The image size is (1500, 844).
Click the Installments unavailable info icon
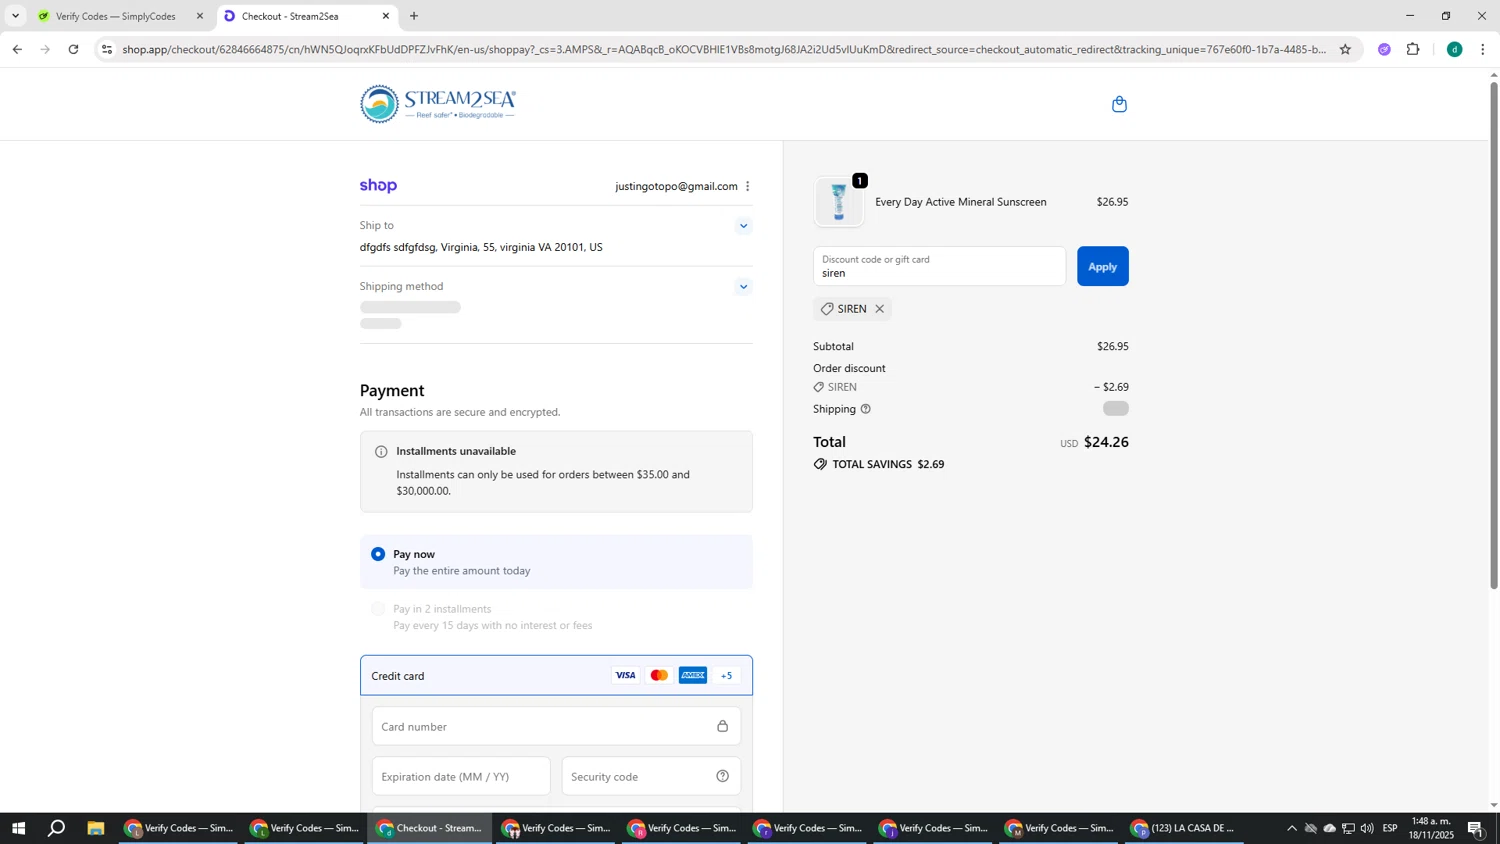381,452
